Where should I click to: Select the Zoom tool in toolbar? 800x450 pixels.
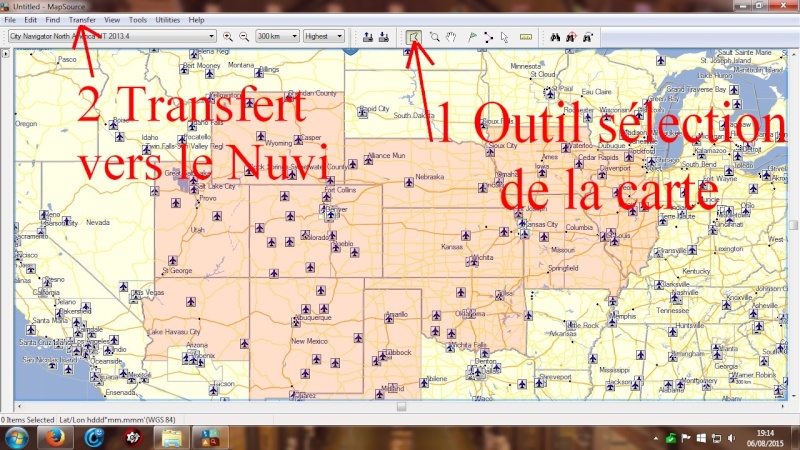click(434, 37)
